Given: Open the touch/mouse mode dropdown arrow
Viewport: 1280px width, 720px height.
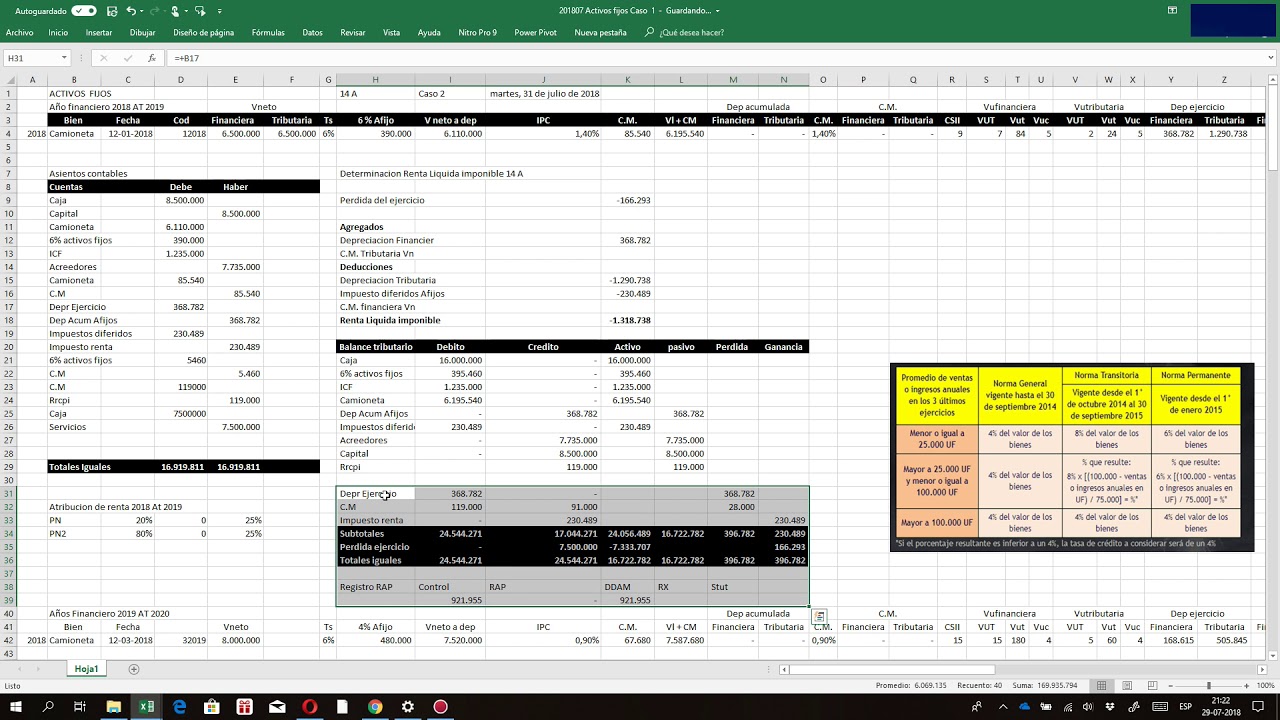Looking at the screenshot, I should pos(186,11).
